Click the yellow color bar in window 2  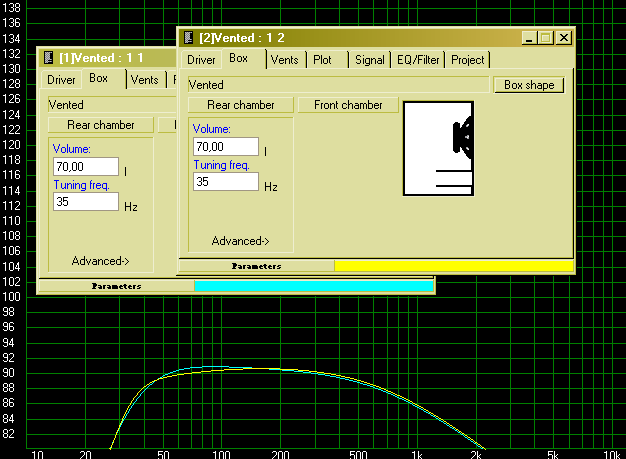point(454,266)
